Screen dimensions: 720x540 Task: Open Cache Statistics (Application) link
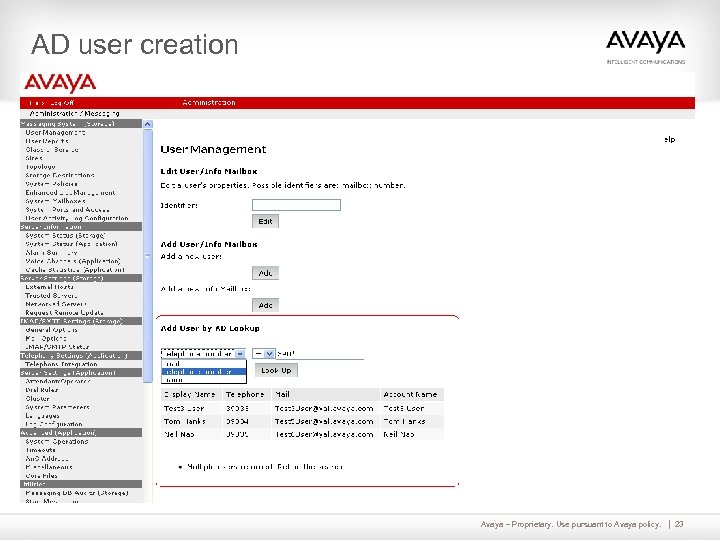coord(75,270)
